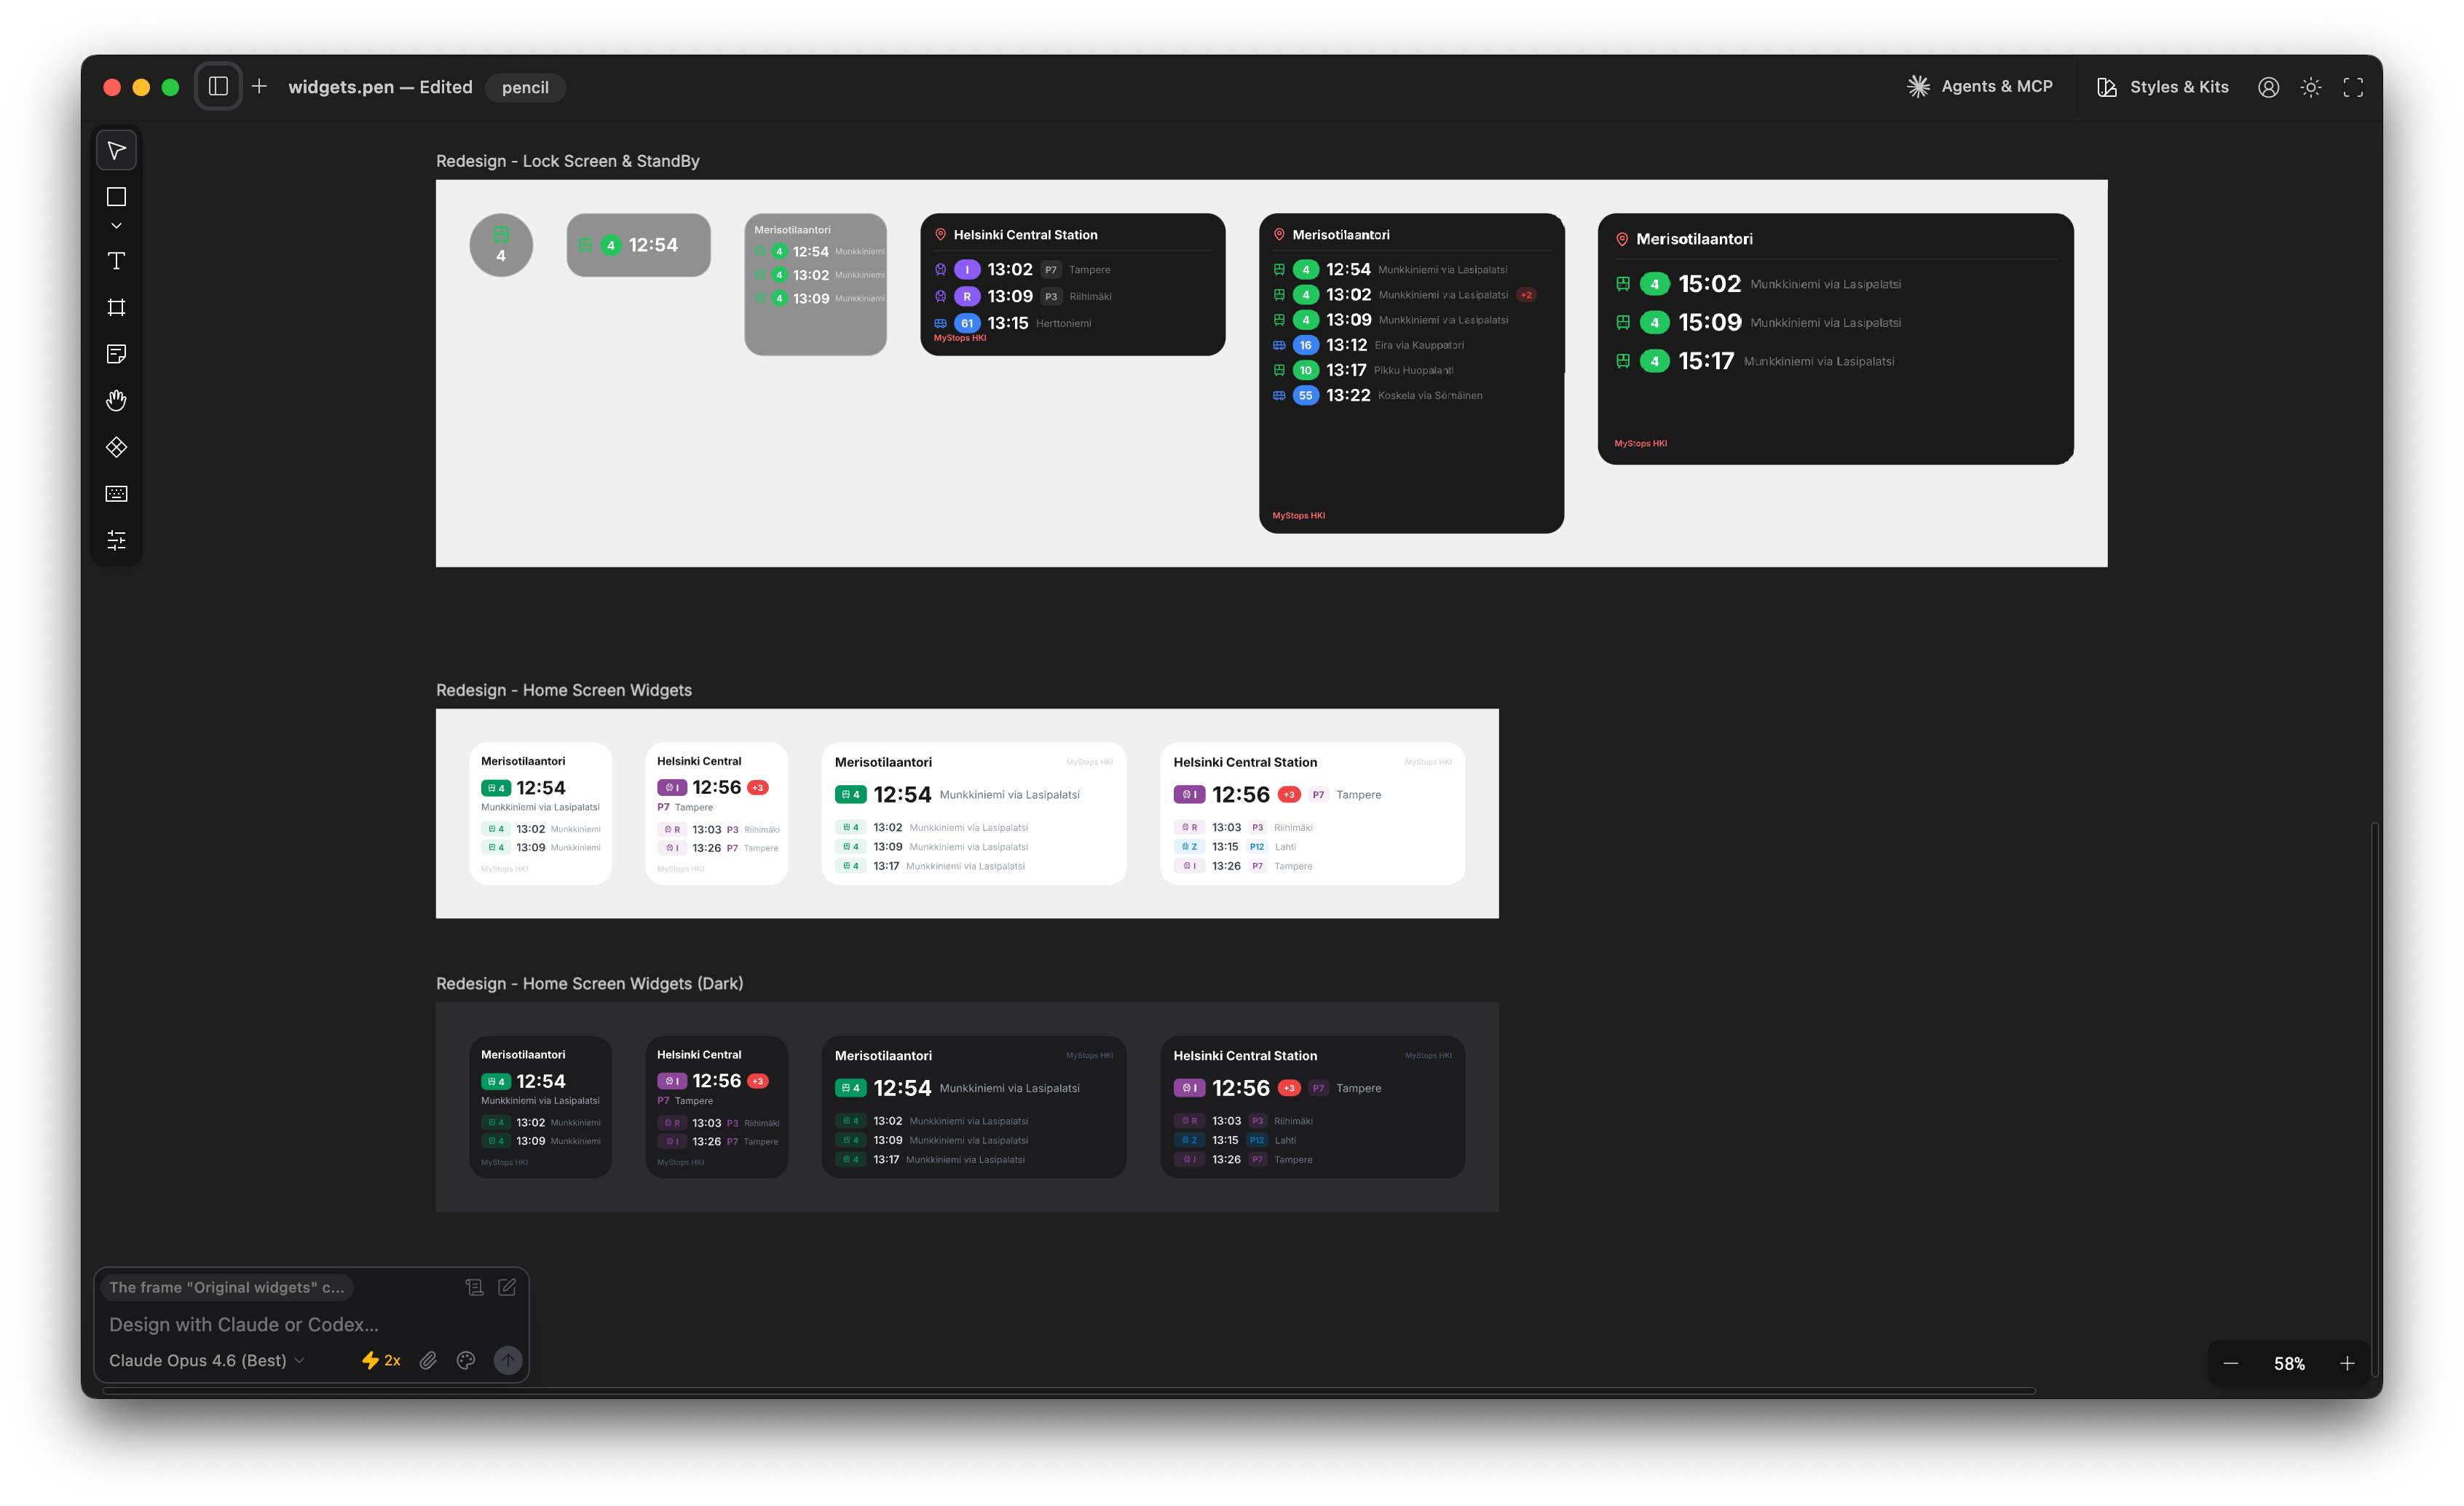Attach a file with the paperclip icon
This screenshot has width=2464, height=1506.
pos(428,1360)
